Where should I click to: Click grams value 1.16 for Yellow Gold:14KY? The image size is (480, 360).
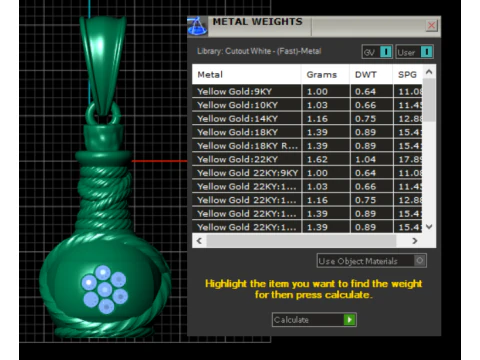point(317,119)
